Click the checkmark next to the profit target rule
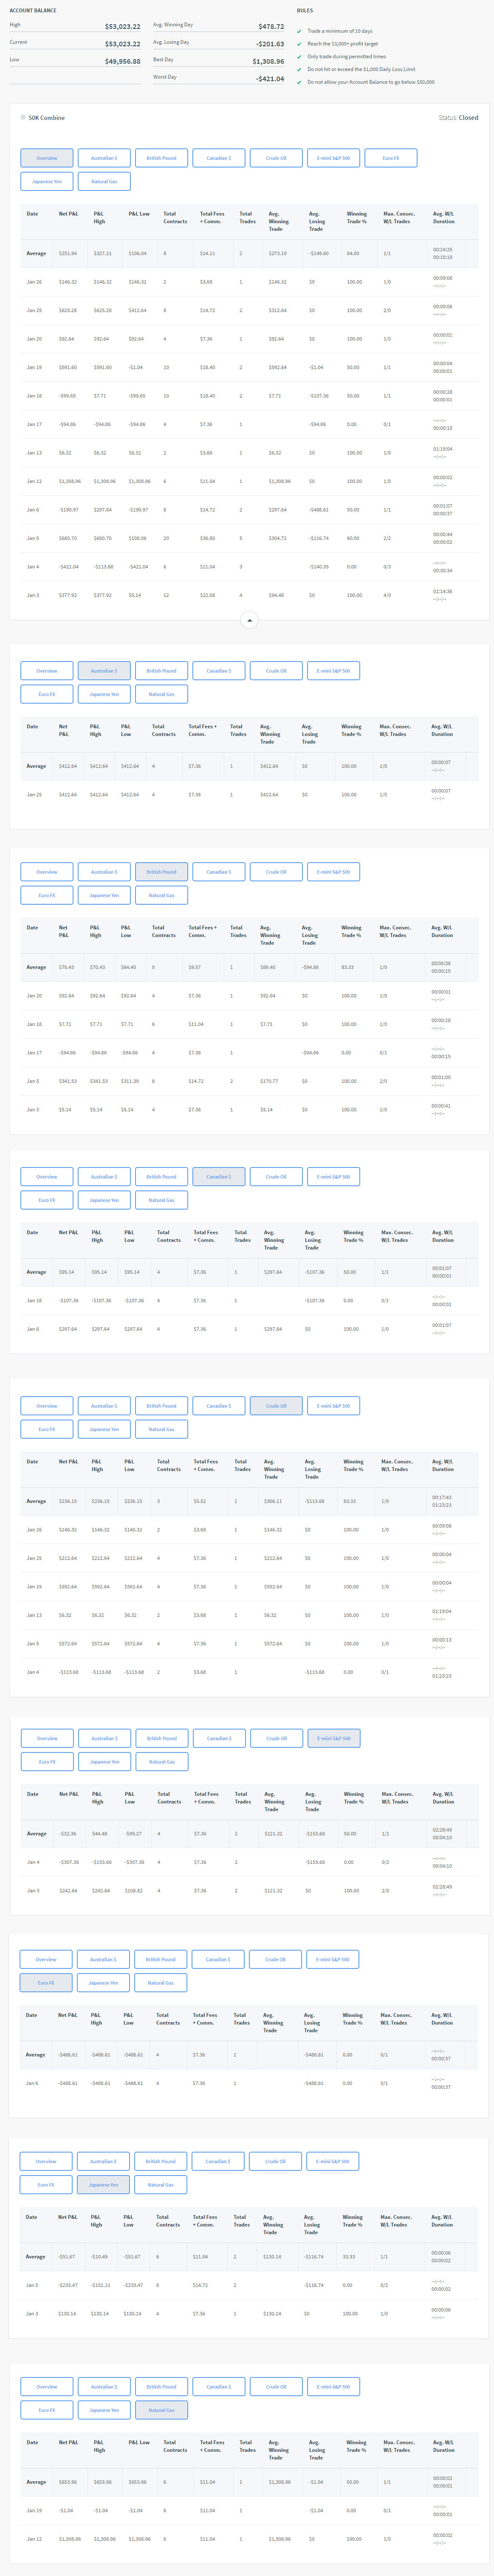 299,44
